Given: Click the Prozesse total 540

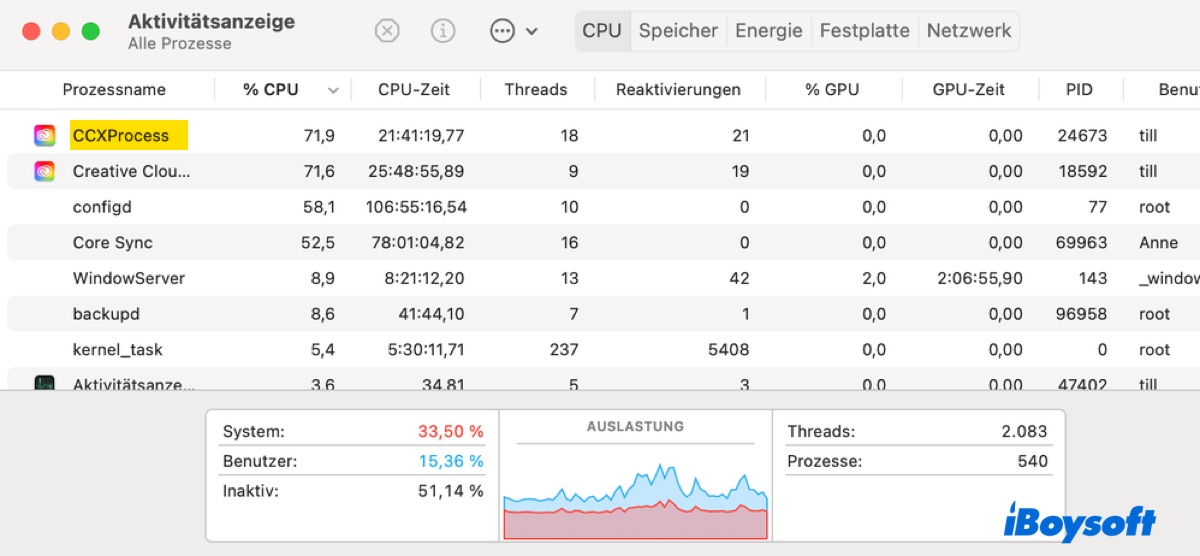Looking at the screenshot, I should [x=1032, y=461].
